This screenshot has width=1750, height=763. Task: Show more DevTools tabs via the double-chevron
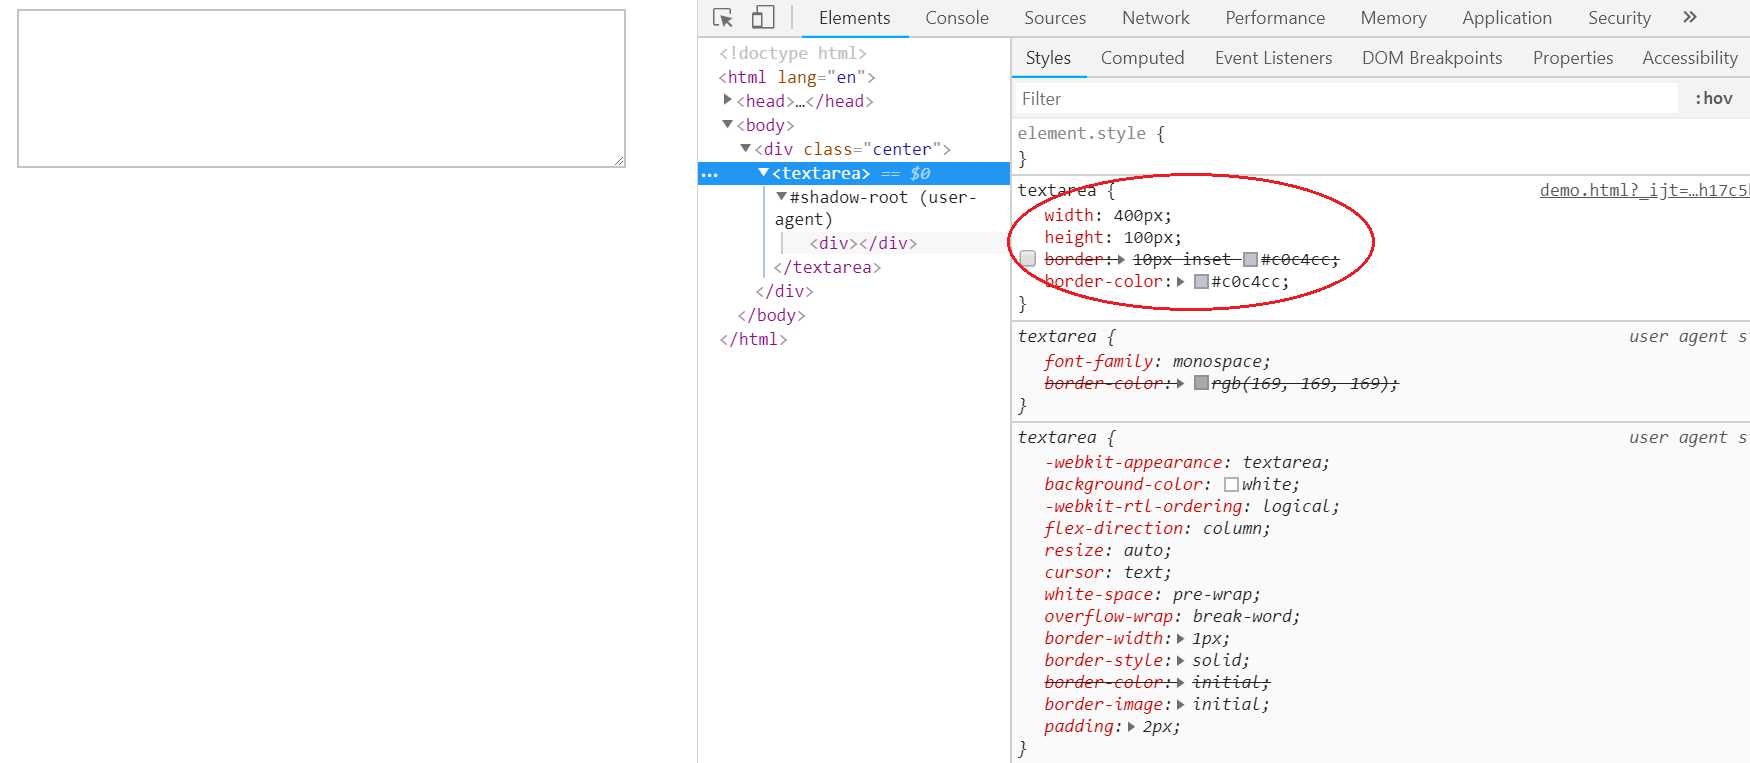(1690, 17)
